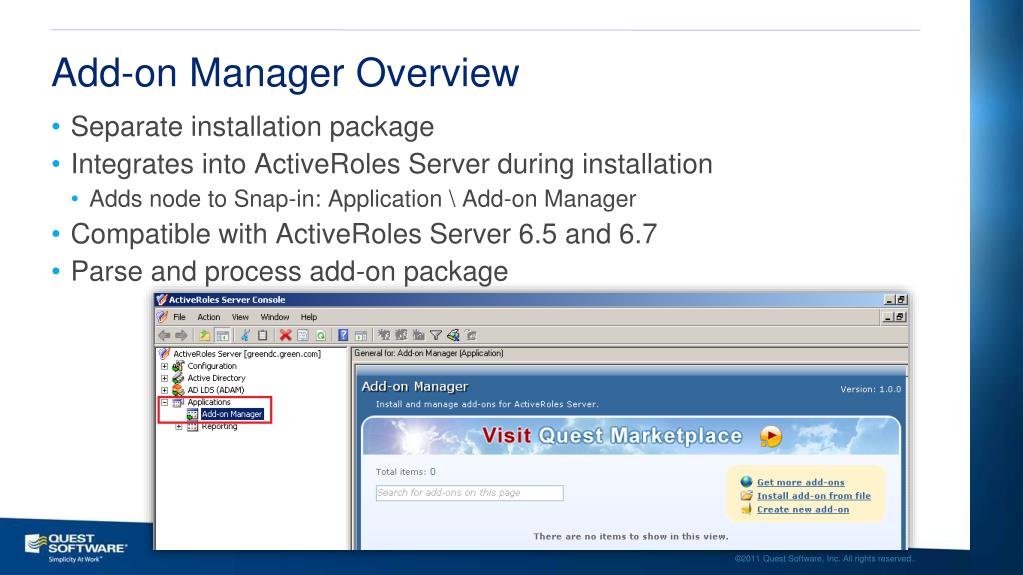Select the AD LDS (ADAM) tree item label
The height and width of the screenshot is (575, 1023).
click(x=216, y=390)
